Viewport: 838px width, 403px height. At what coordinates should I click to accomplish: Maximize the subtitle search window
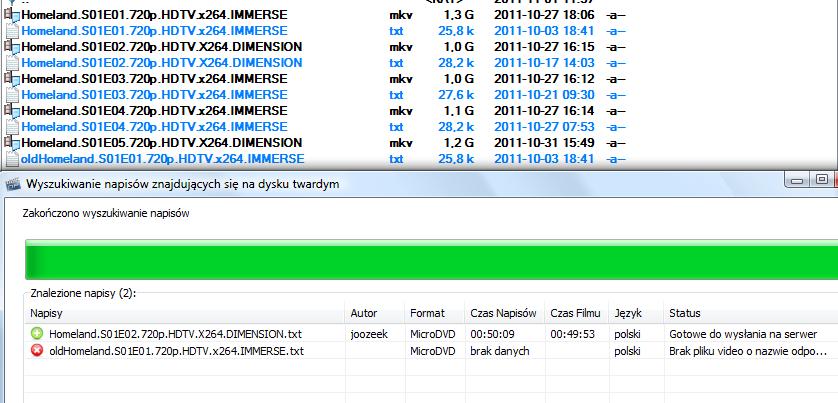click(822, 180)
